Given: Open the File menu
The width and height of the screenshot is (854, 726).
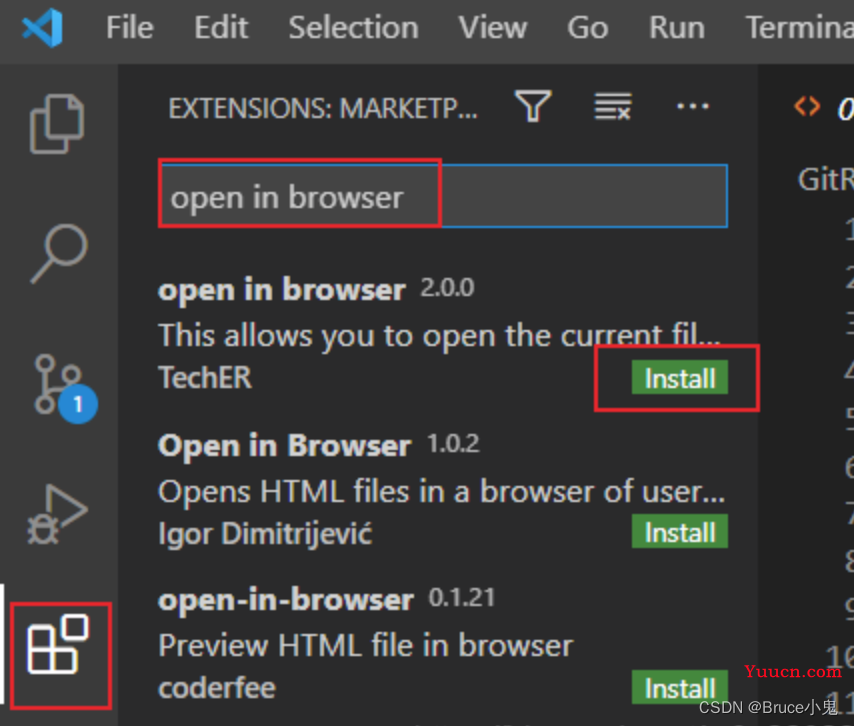Looking at the screenshot, I should [130, 27].
